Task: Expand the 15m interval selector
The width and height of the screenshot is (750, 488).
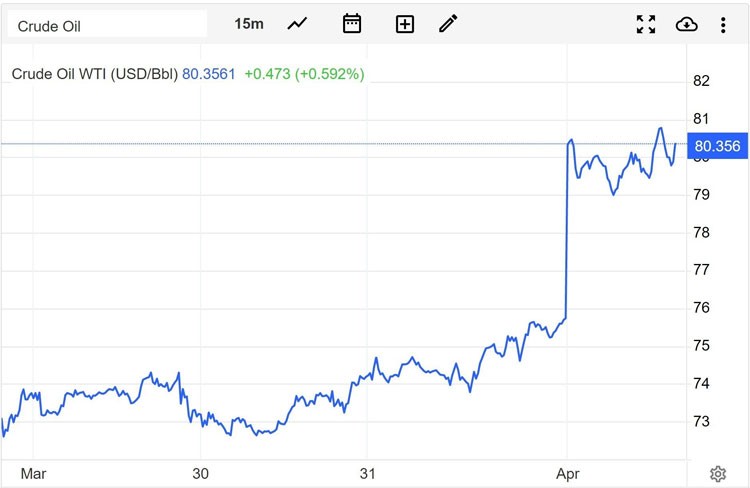Action: tap(249, 24)
